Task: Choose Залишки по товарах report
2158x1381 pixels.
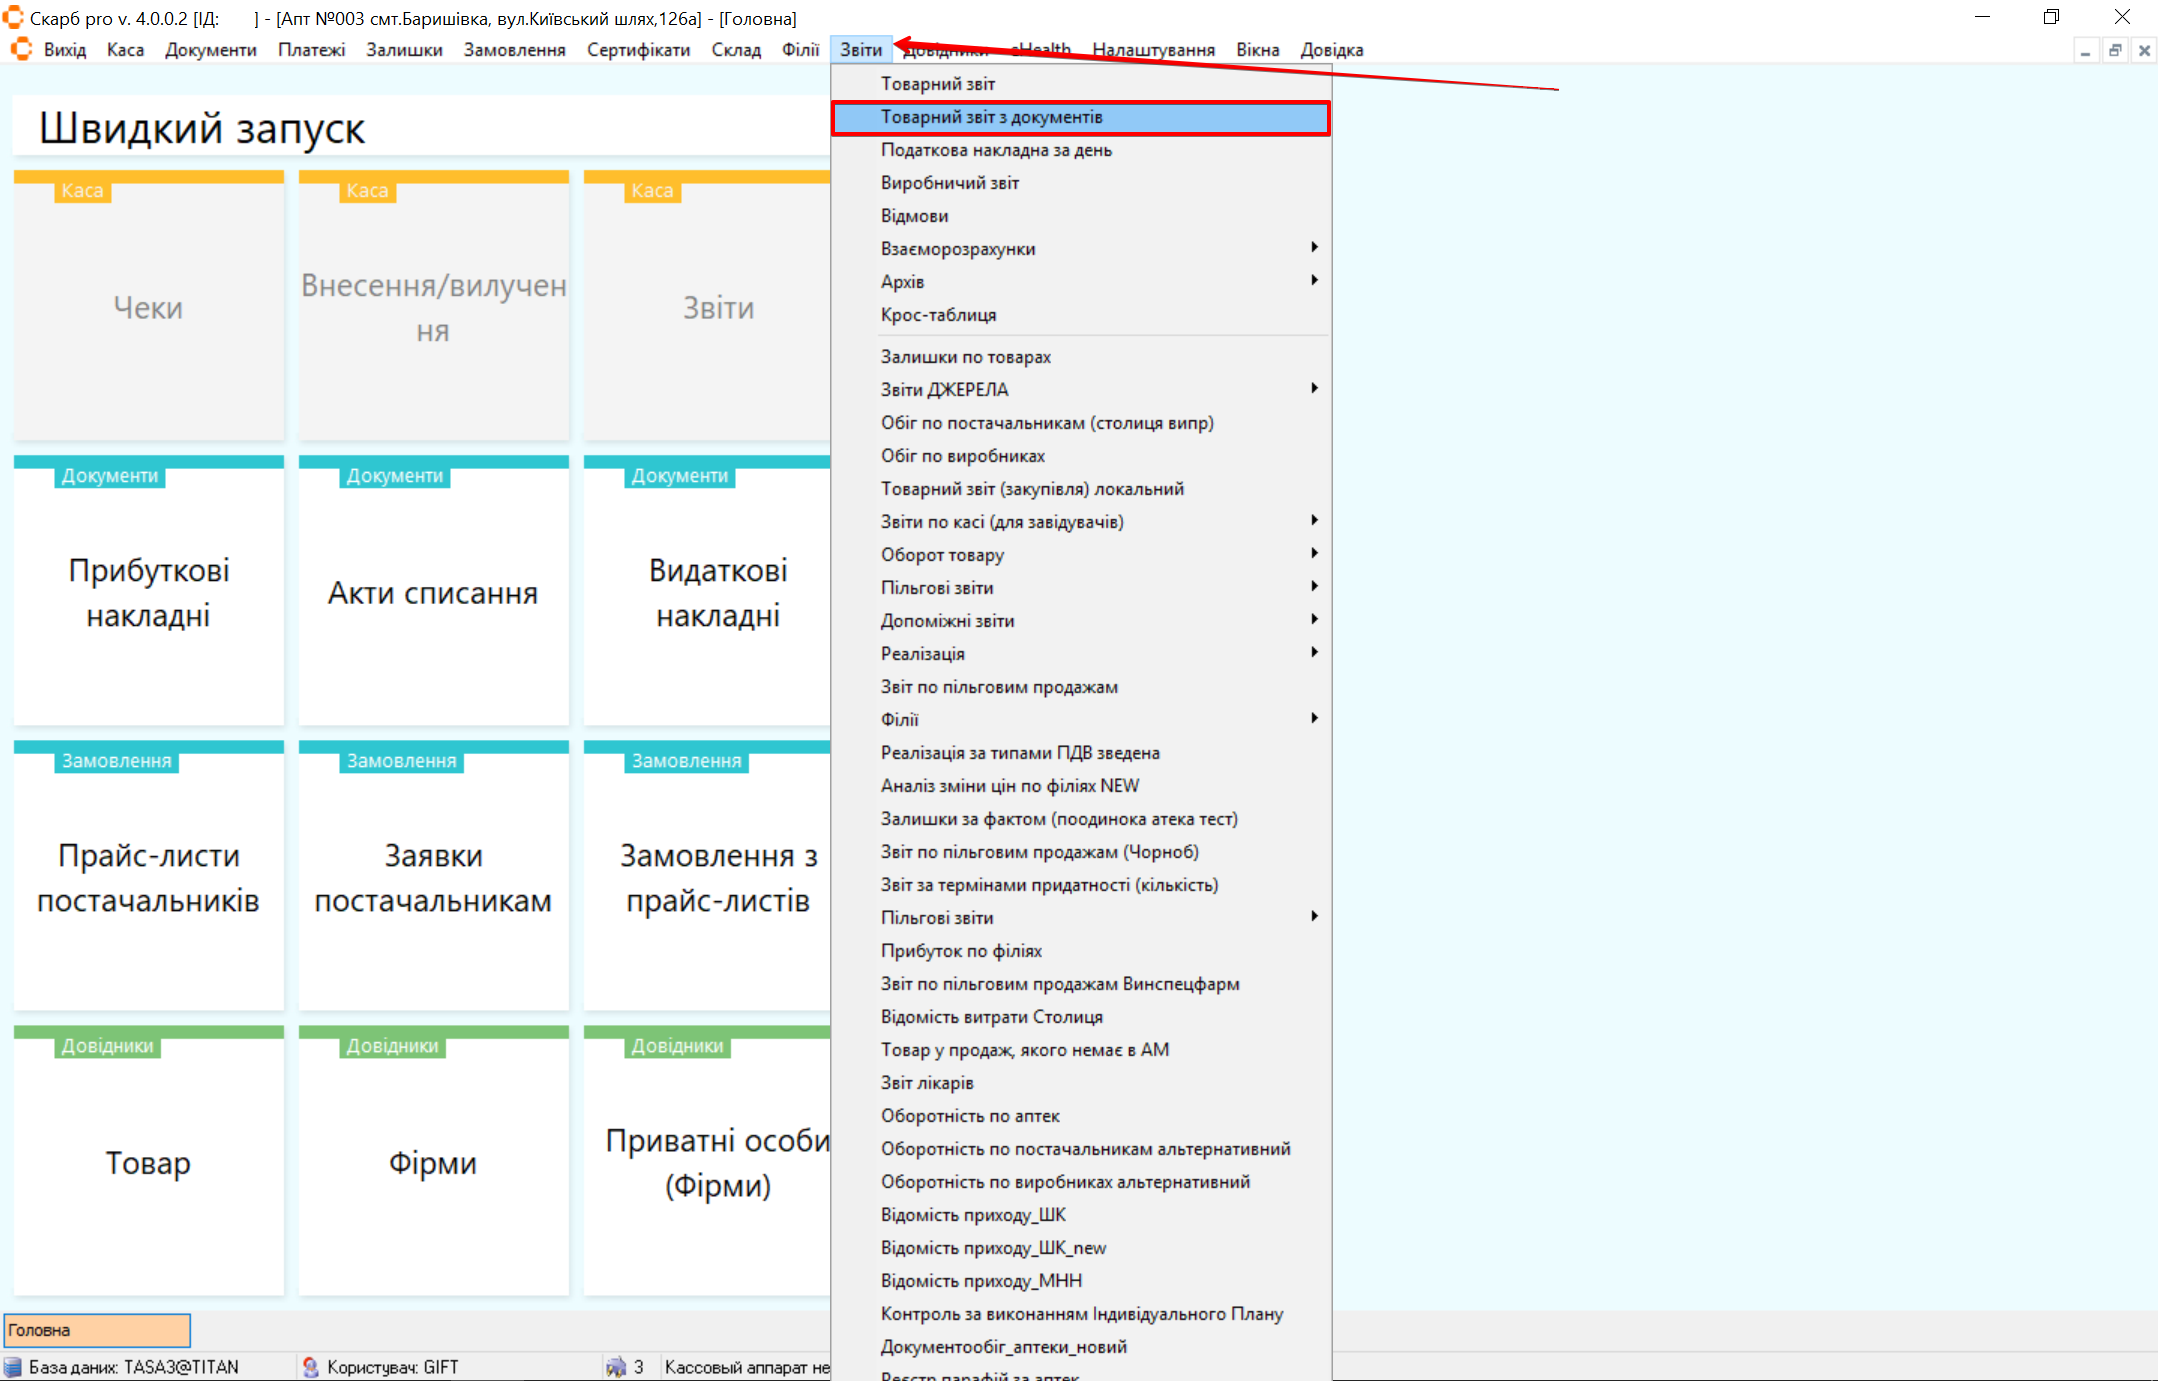Action: 965,357
